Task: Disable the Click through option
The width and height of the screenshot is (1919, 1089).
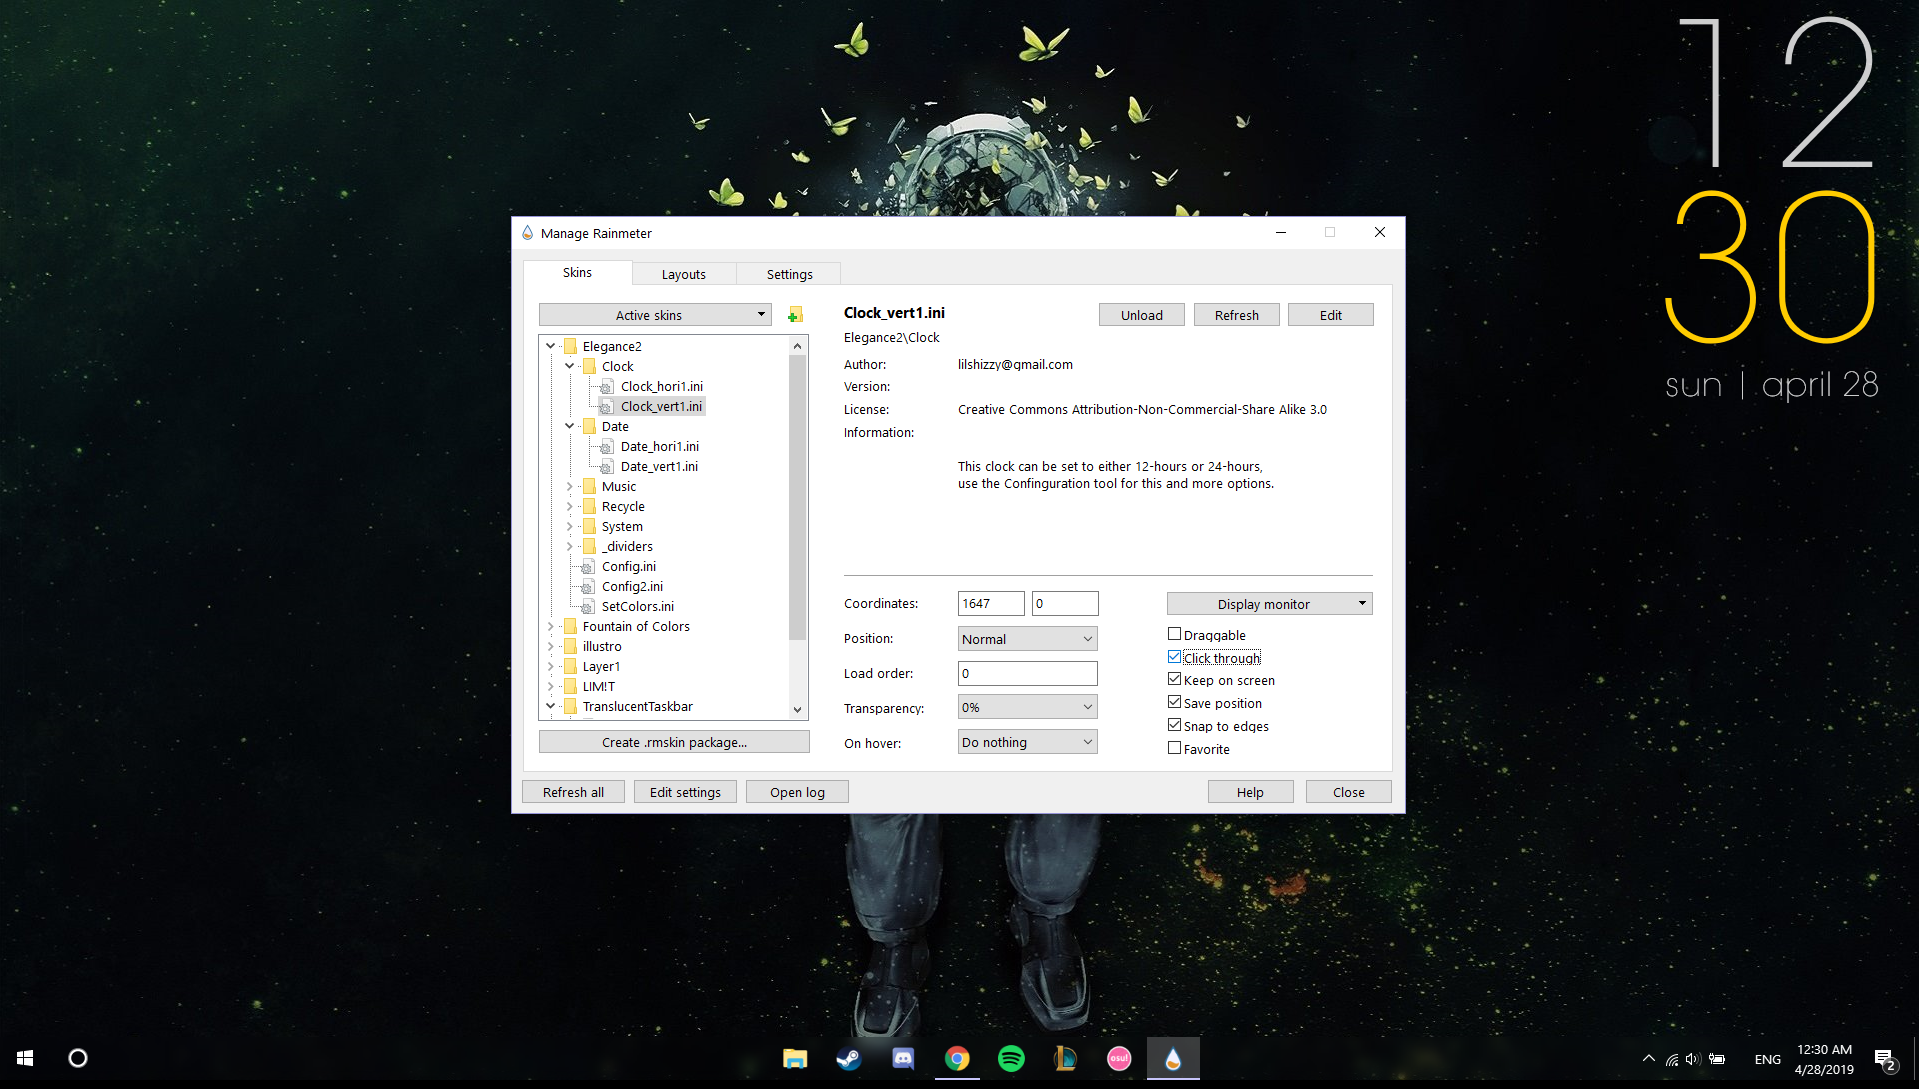Action: pos(1174,656)
